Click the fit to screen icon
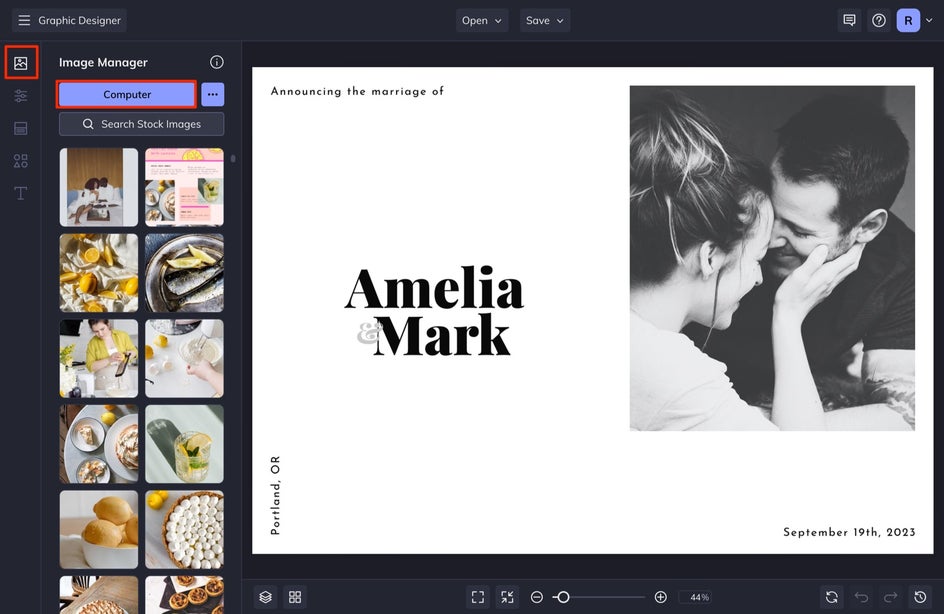This screenshot has width=944, height=614. (x=478, y=597)
